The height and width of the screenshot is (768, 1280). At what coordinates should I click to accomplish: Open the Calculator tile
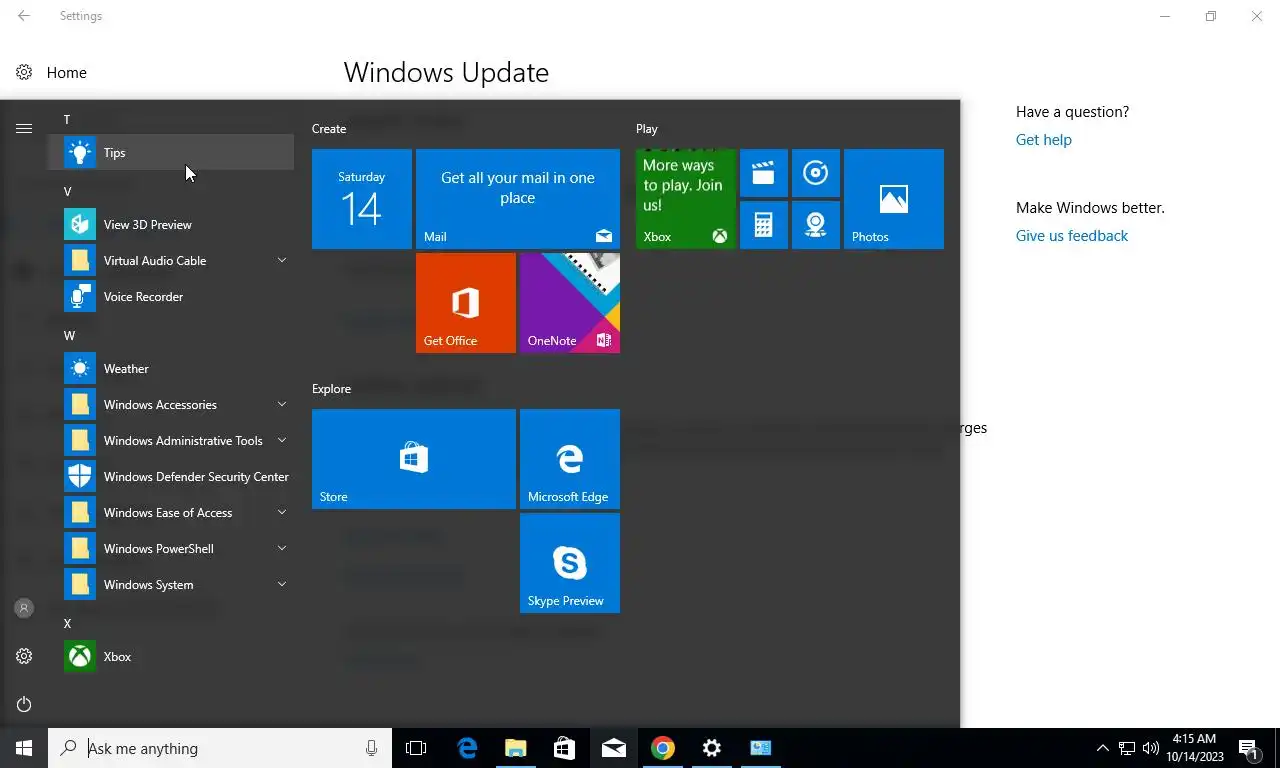coord(764,225)
